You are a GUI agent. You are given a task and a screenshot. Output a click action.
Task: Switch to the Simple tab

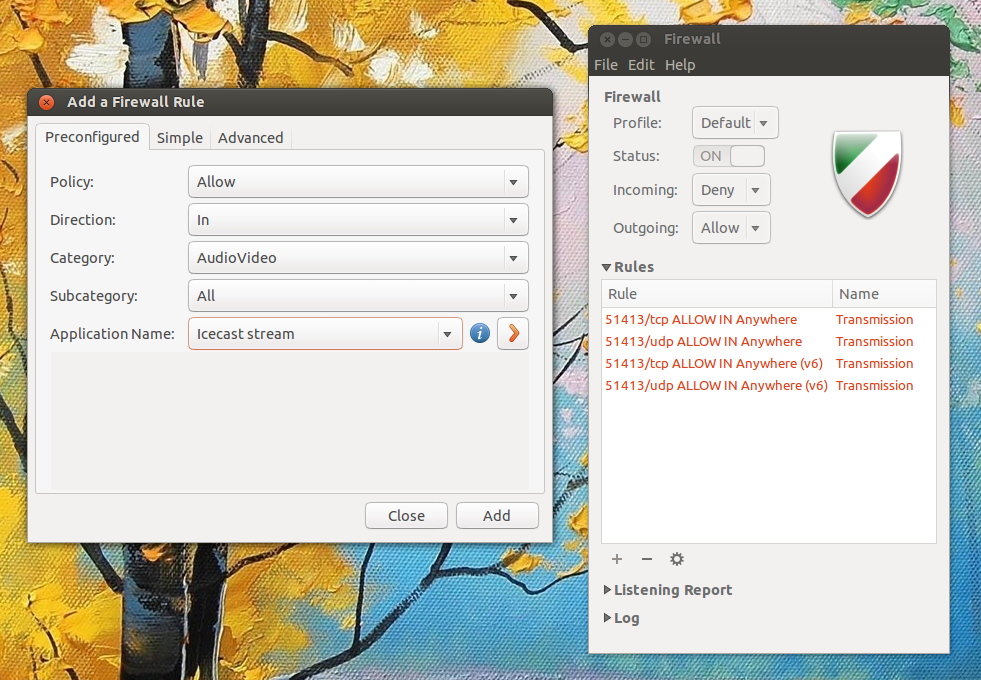point(179,137)
